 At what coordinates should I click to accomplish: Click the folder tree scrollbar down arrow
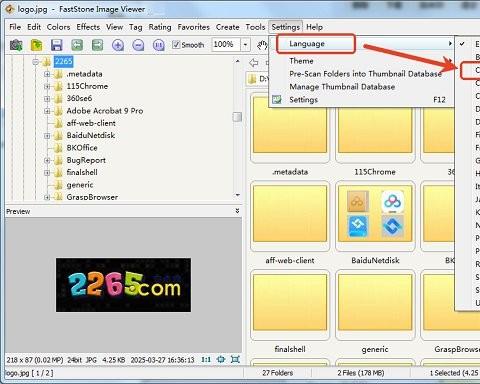point(237,195)
